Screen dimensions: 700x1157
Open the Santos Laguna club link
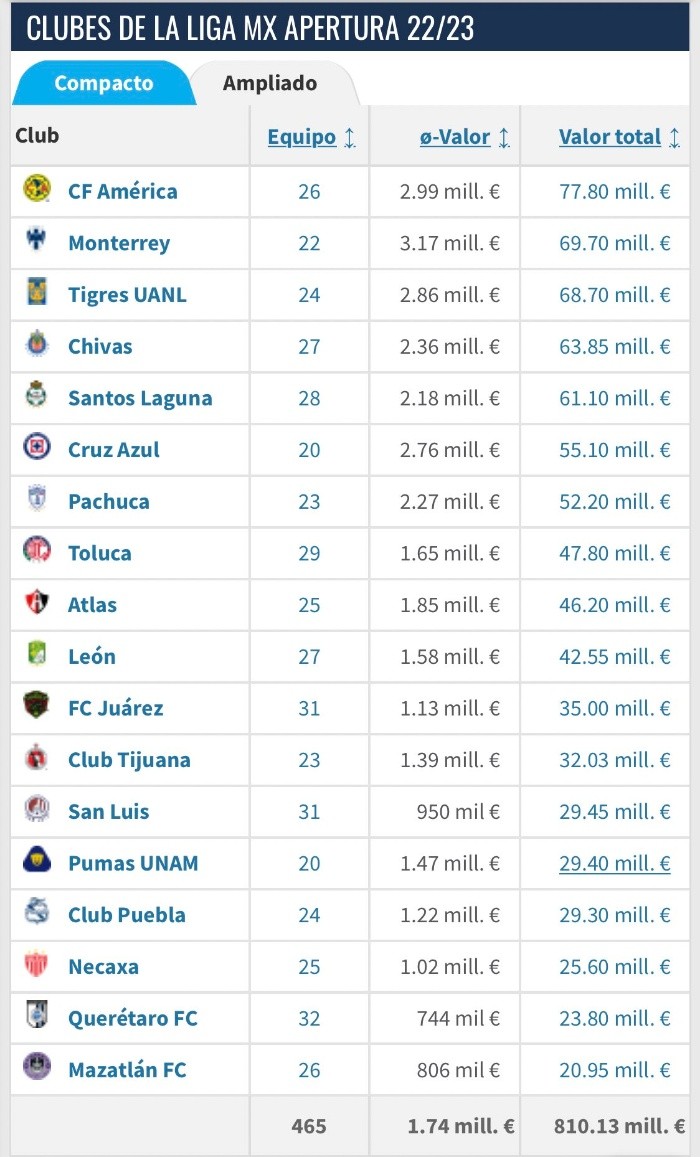140,398
